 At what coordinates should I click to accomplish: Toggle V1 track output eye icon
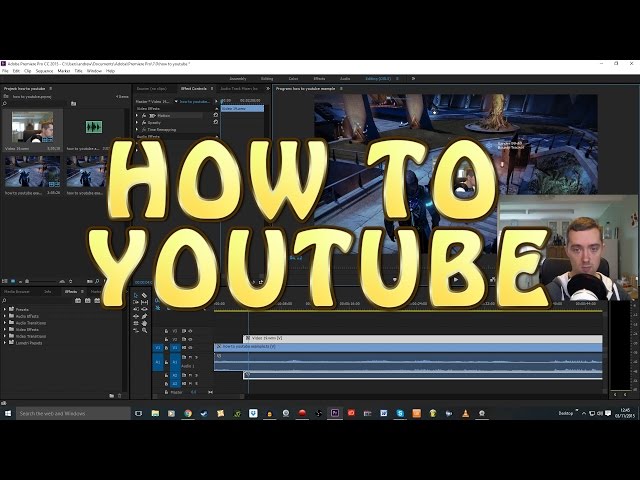pyautogui.click(x=190, y=348)
